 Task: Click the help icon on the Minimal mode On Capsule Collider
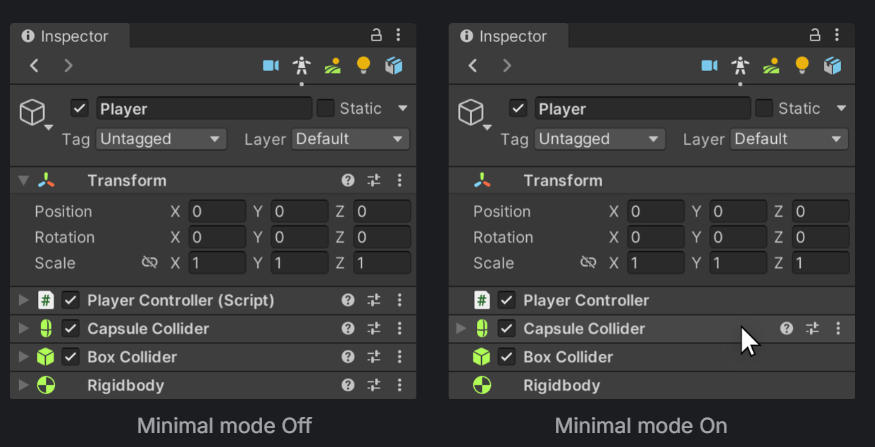[x=787, y=328]
